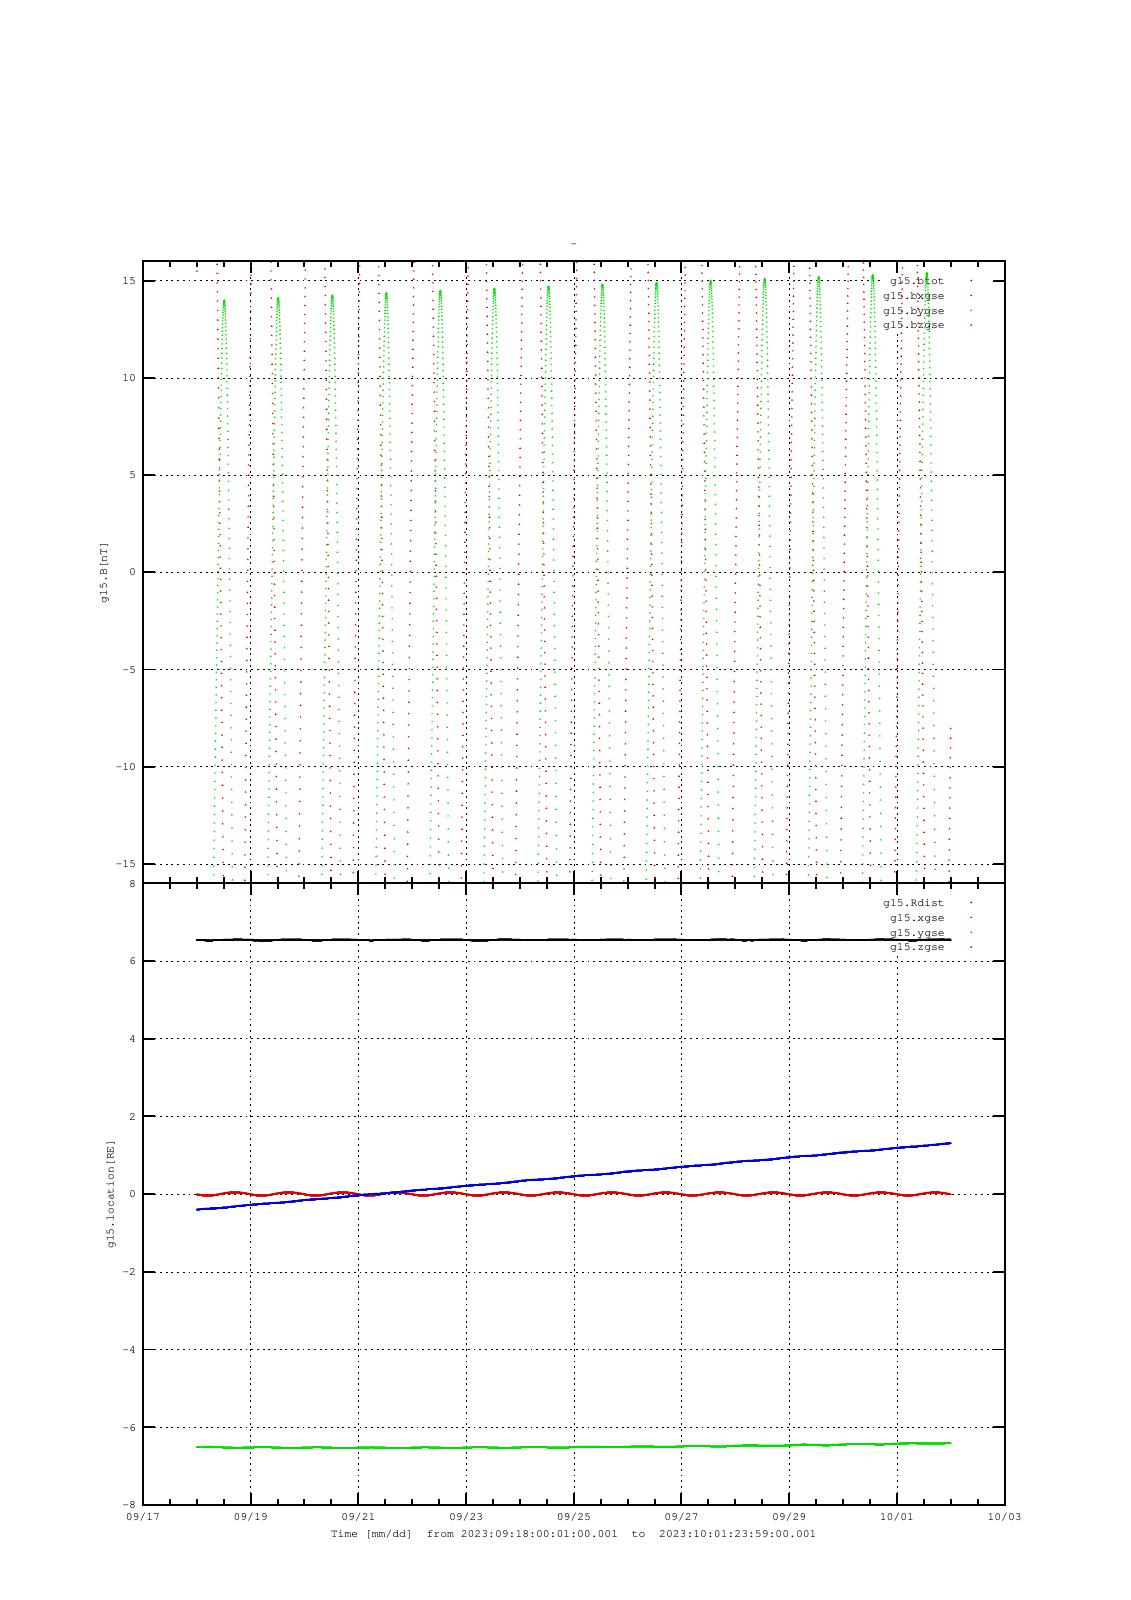
Task: Click the 09/25 date tick label
Action: pos(574,1517)
